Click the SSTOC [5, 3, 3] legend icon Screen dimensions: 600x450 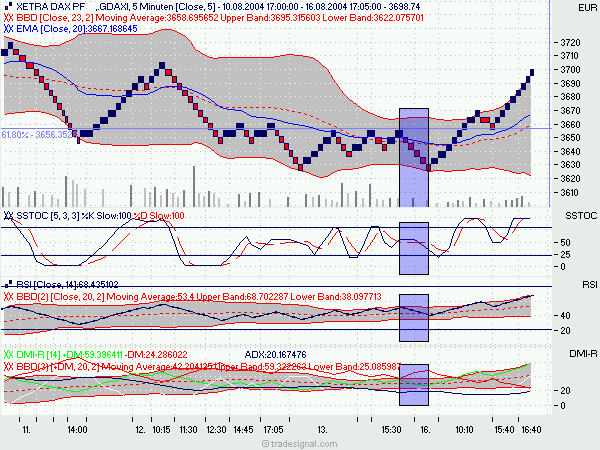click(x=8, y=216)
